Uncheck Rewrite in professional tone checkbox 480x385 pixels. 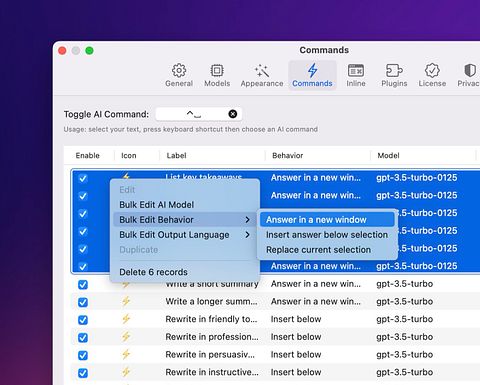83,337
